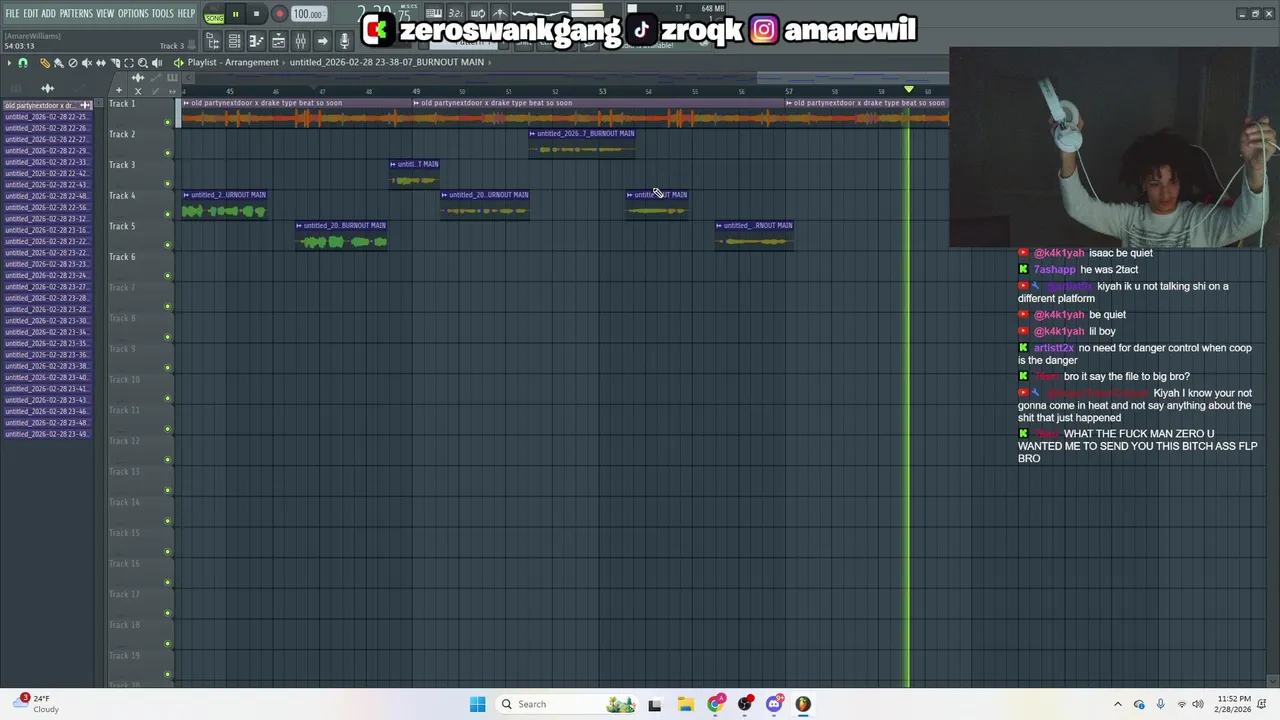1280x720 pixels.
Task: Click the browser view icon beside the mixer
Action: pyautogui.click(x=278, y=41)
